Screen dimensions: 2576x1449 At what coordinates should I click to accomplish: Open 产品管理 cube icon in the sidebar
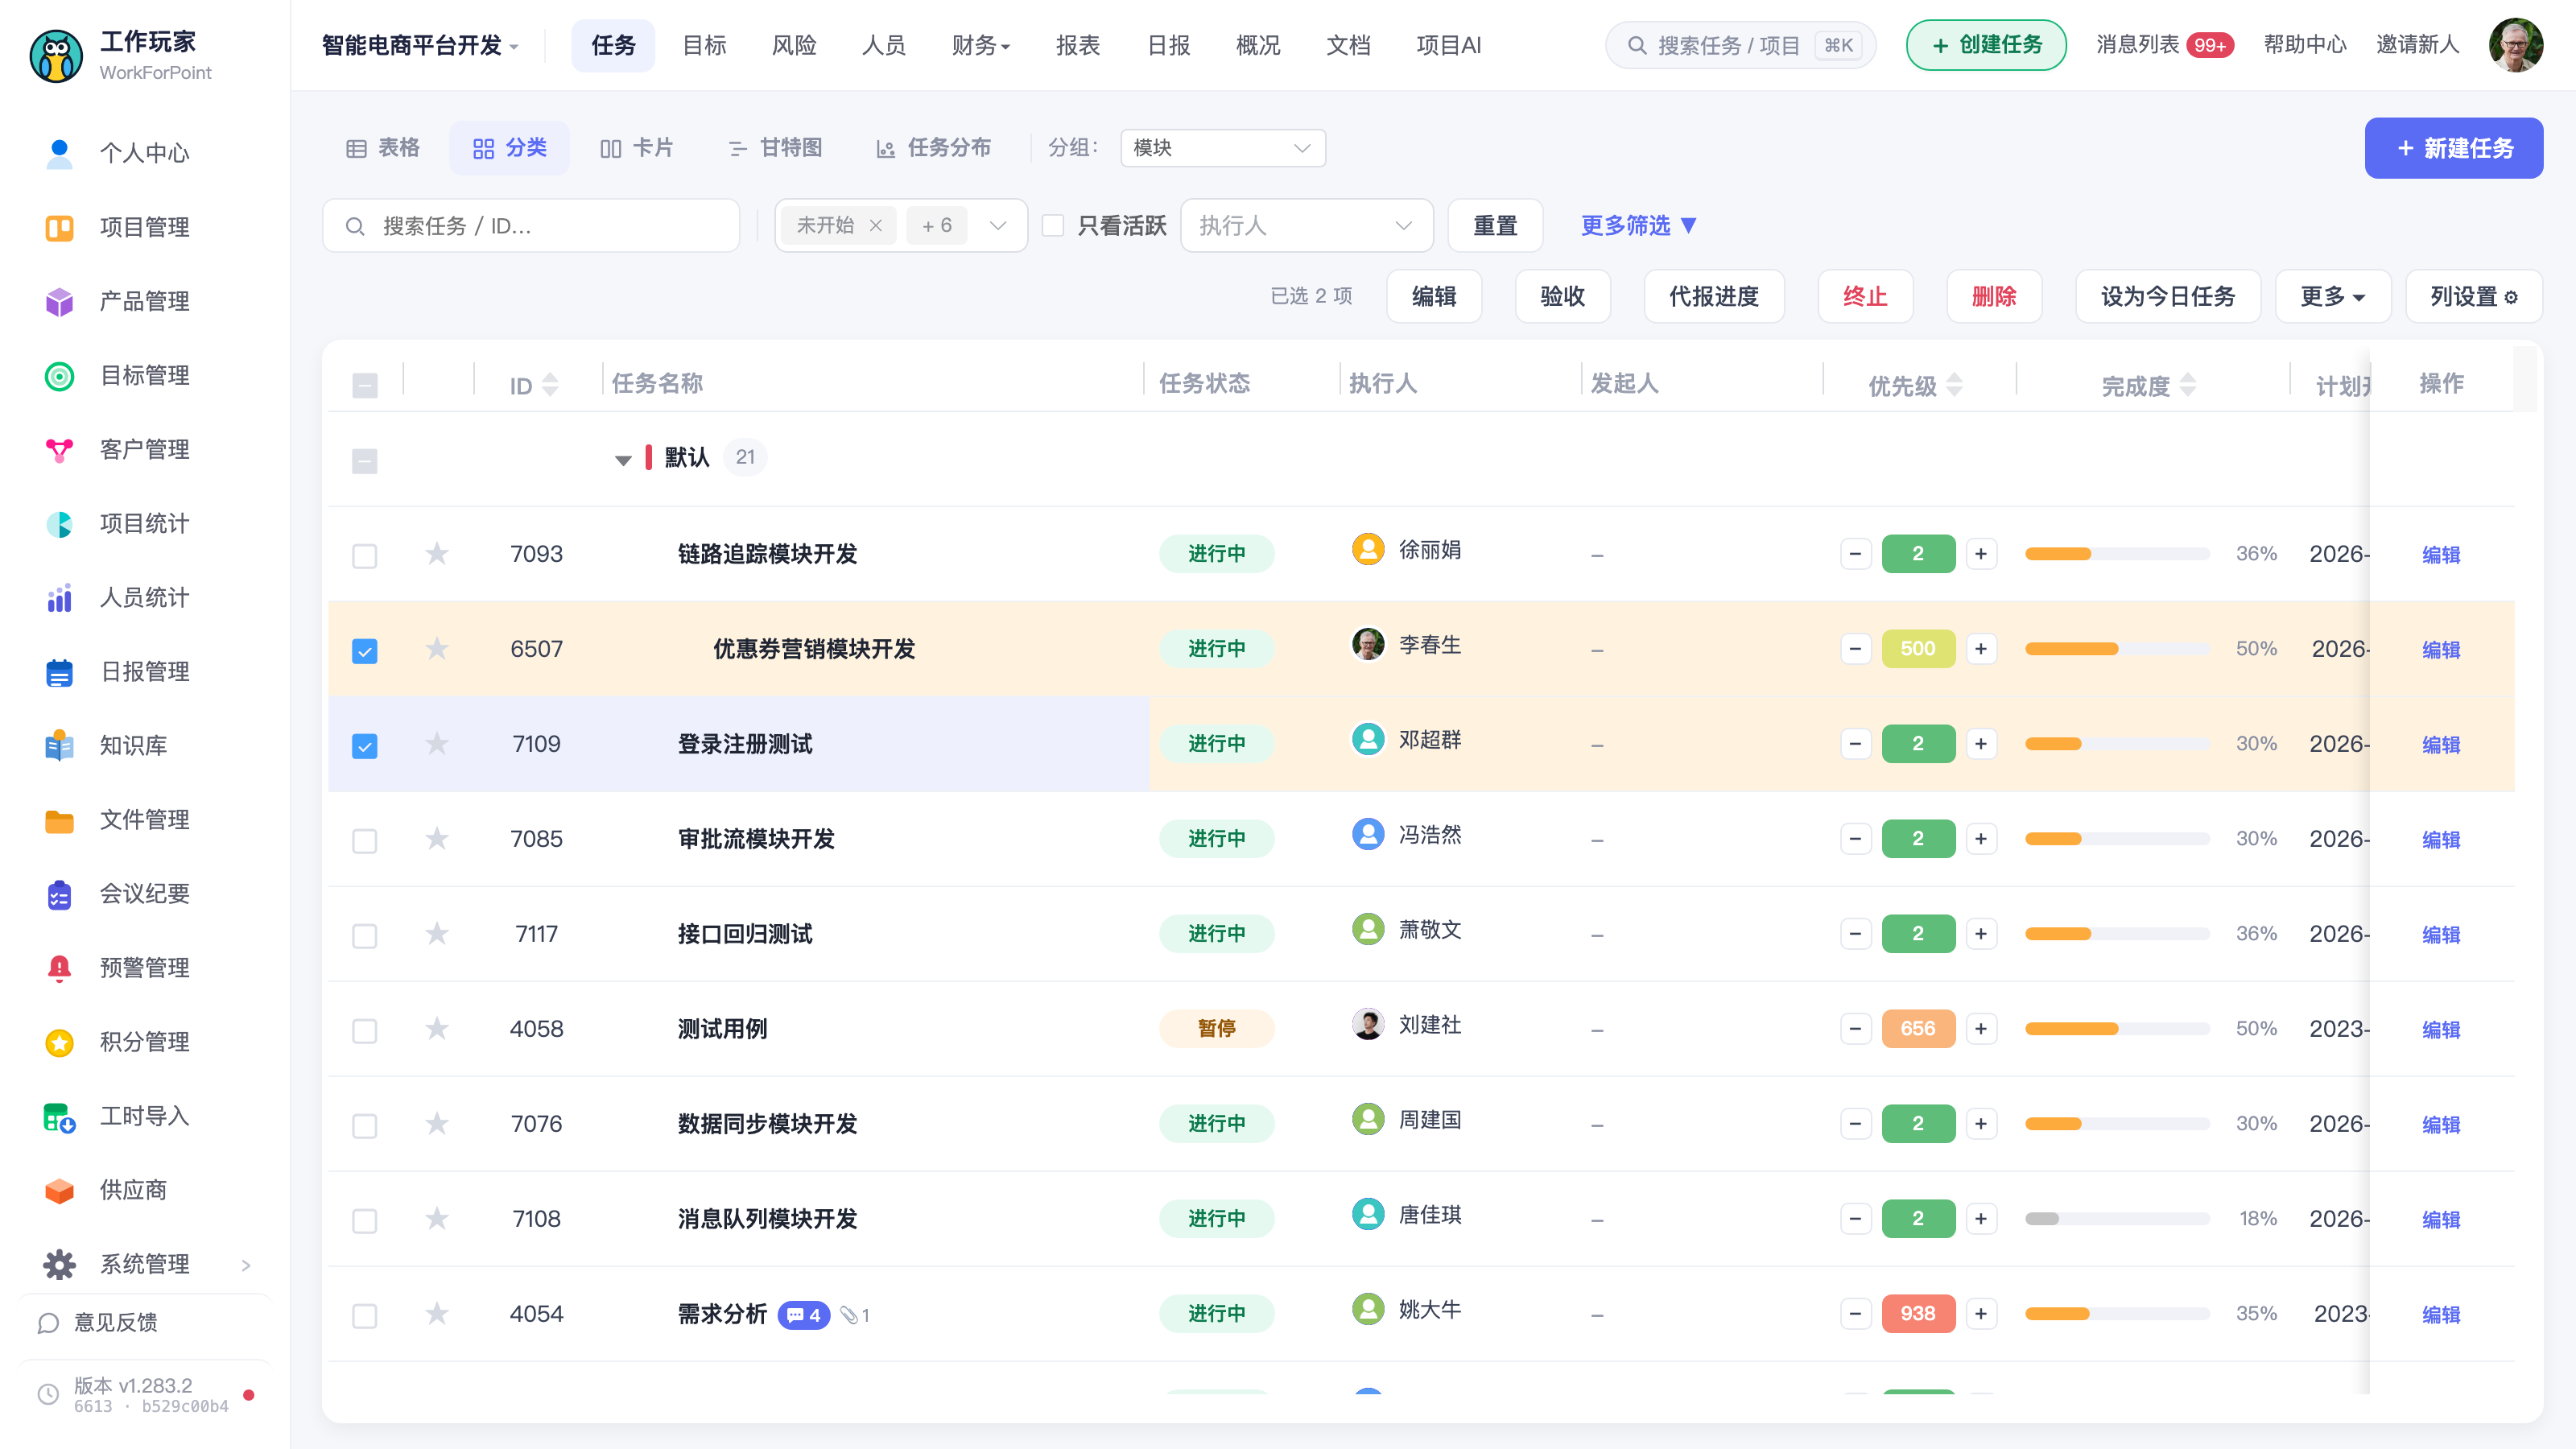tap(59, 301)
